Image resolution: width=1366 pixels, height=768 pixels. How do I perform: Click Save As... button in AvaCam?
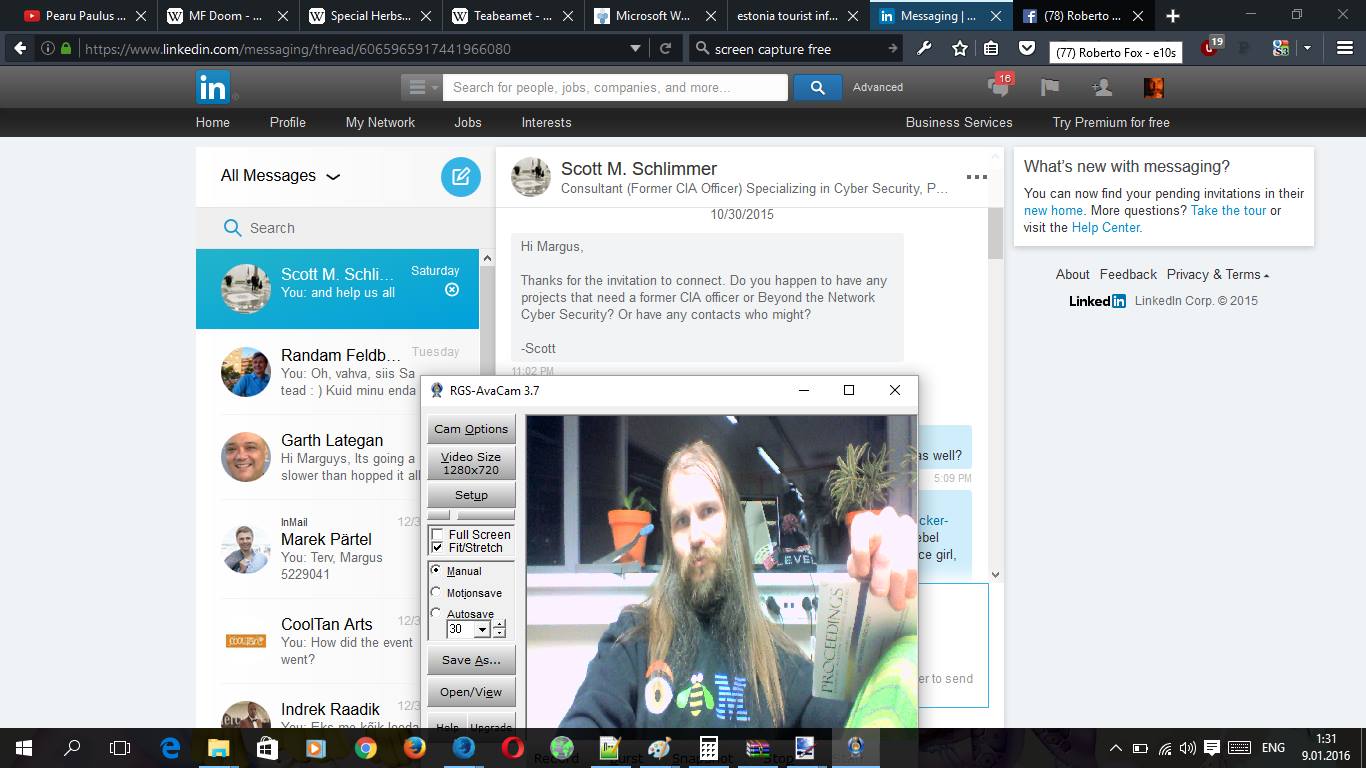click(471, 660)
